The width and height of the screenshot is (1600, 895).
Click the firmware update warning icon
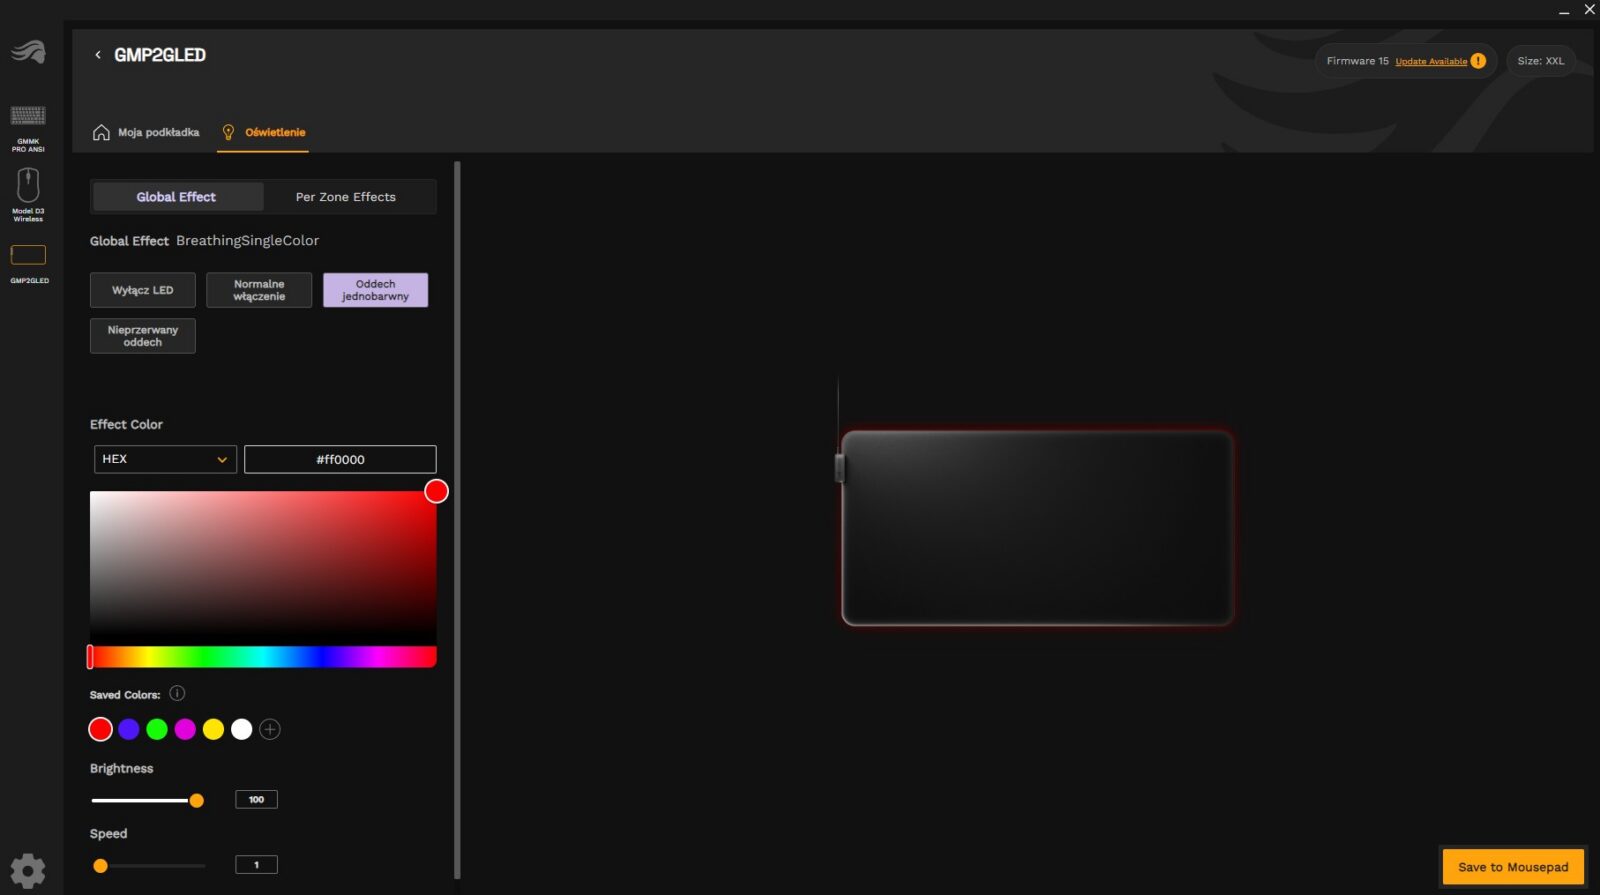[x=1478, y=61]
